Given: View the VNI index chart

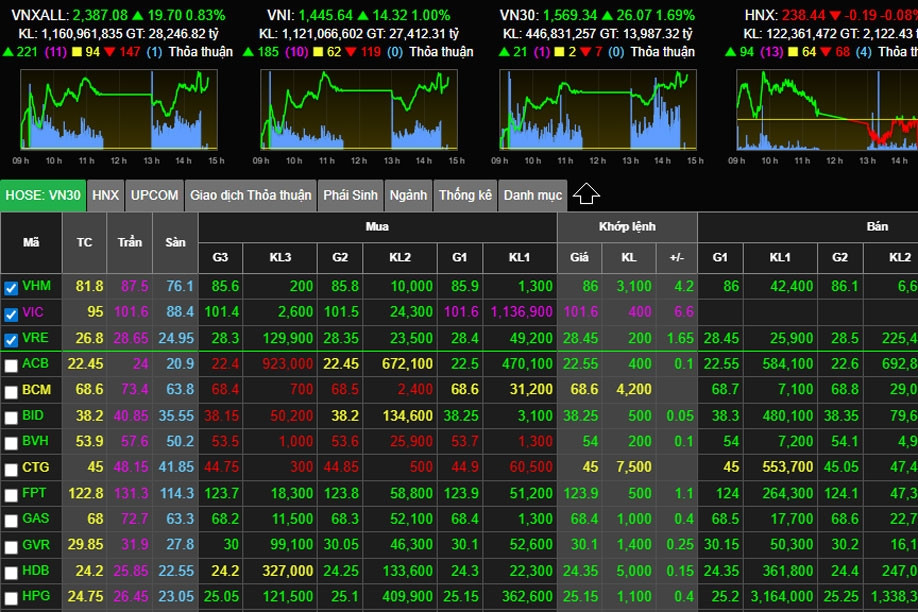Looking at the screenshot, I should [356, 110].
